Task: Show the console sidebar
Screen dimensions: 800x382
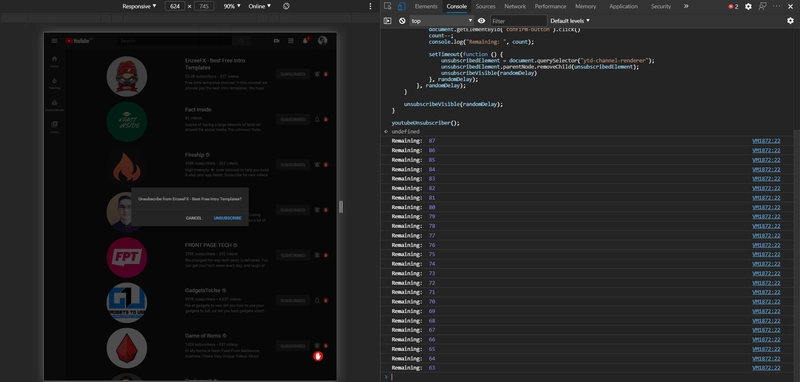Action: [388, 21]
